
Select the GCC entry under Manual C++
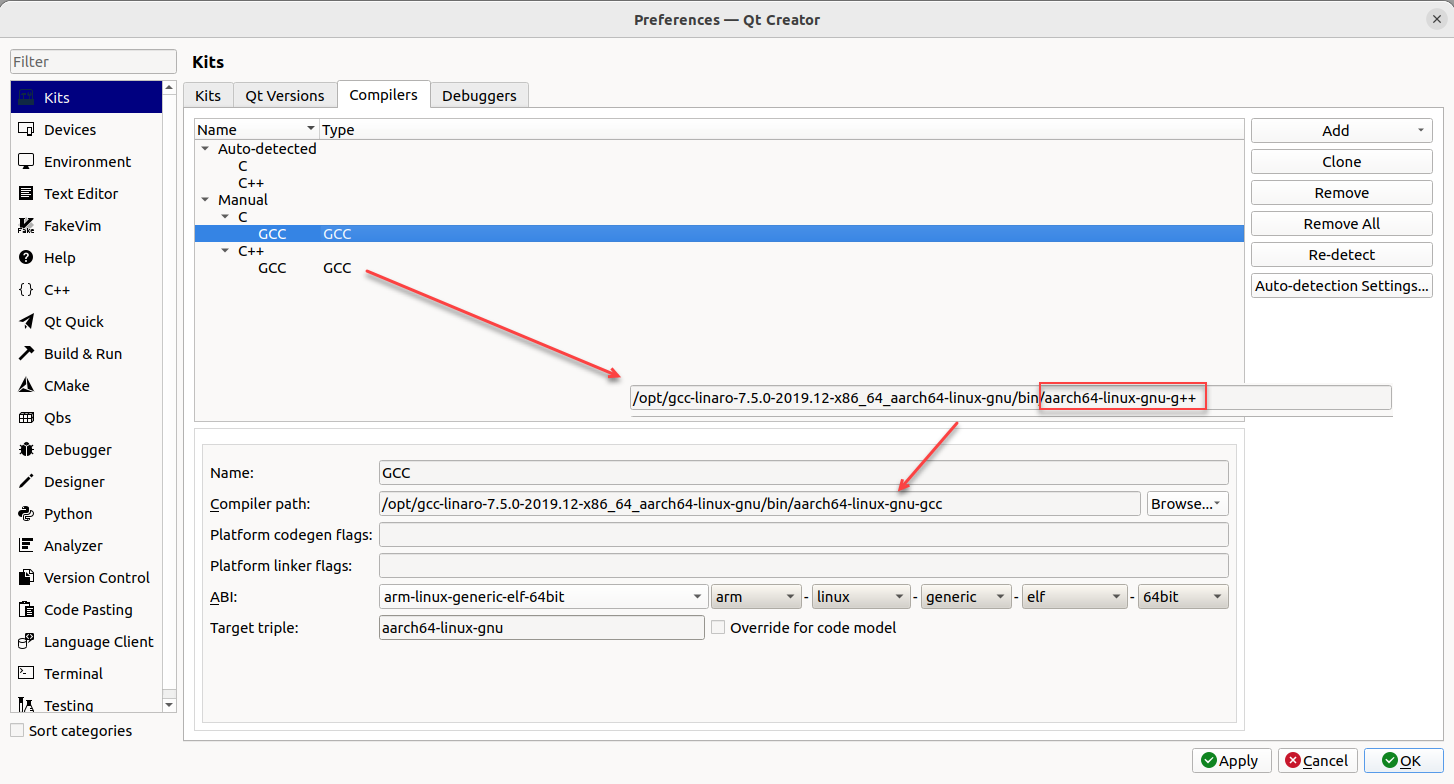[272, 268]
